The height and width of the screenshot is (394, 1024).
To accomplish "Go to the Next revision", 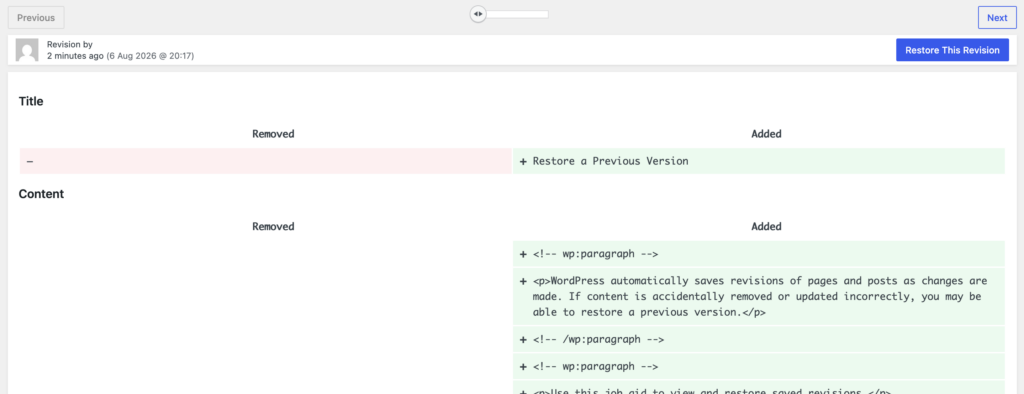I will [x=997, y=18].
